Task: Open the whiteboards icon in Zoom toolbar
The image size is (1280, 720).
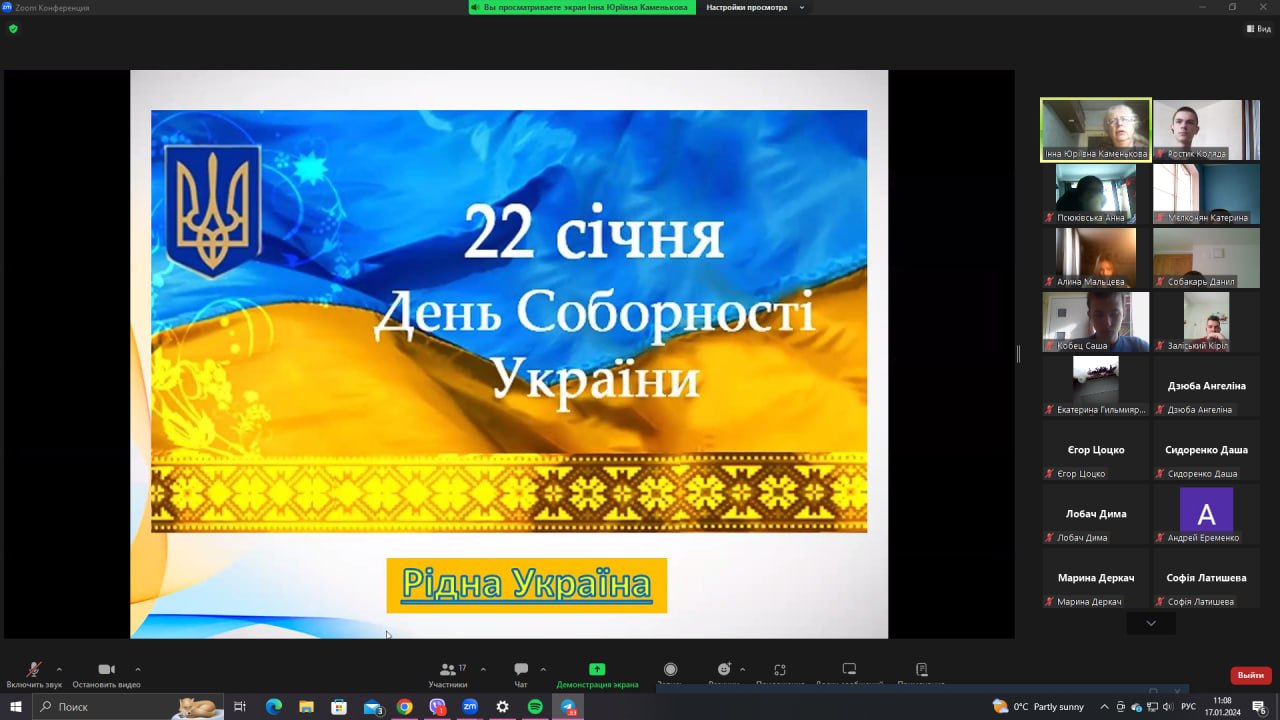Action: click(x=849, y=669)
